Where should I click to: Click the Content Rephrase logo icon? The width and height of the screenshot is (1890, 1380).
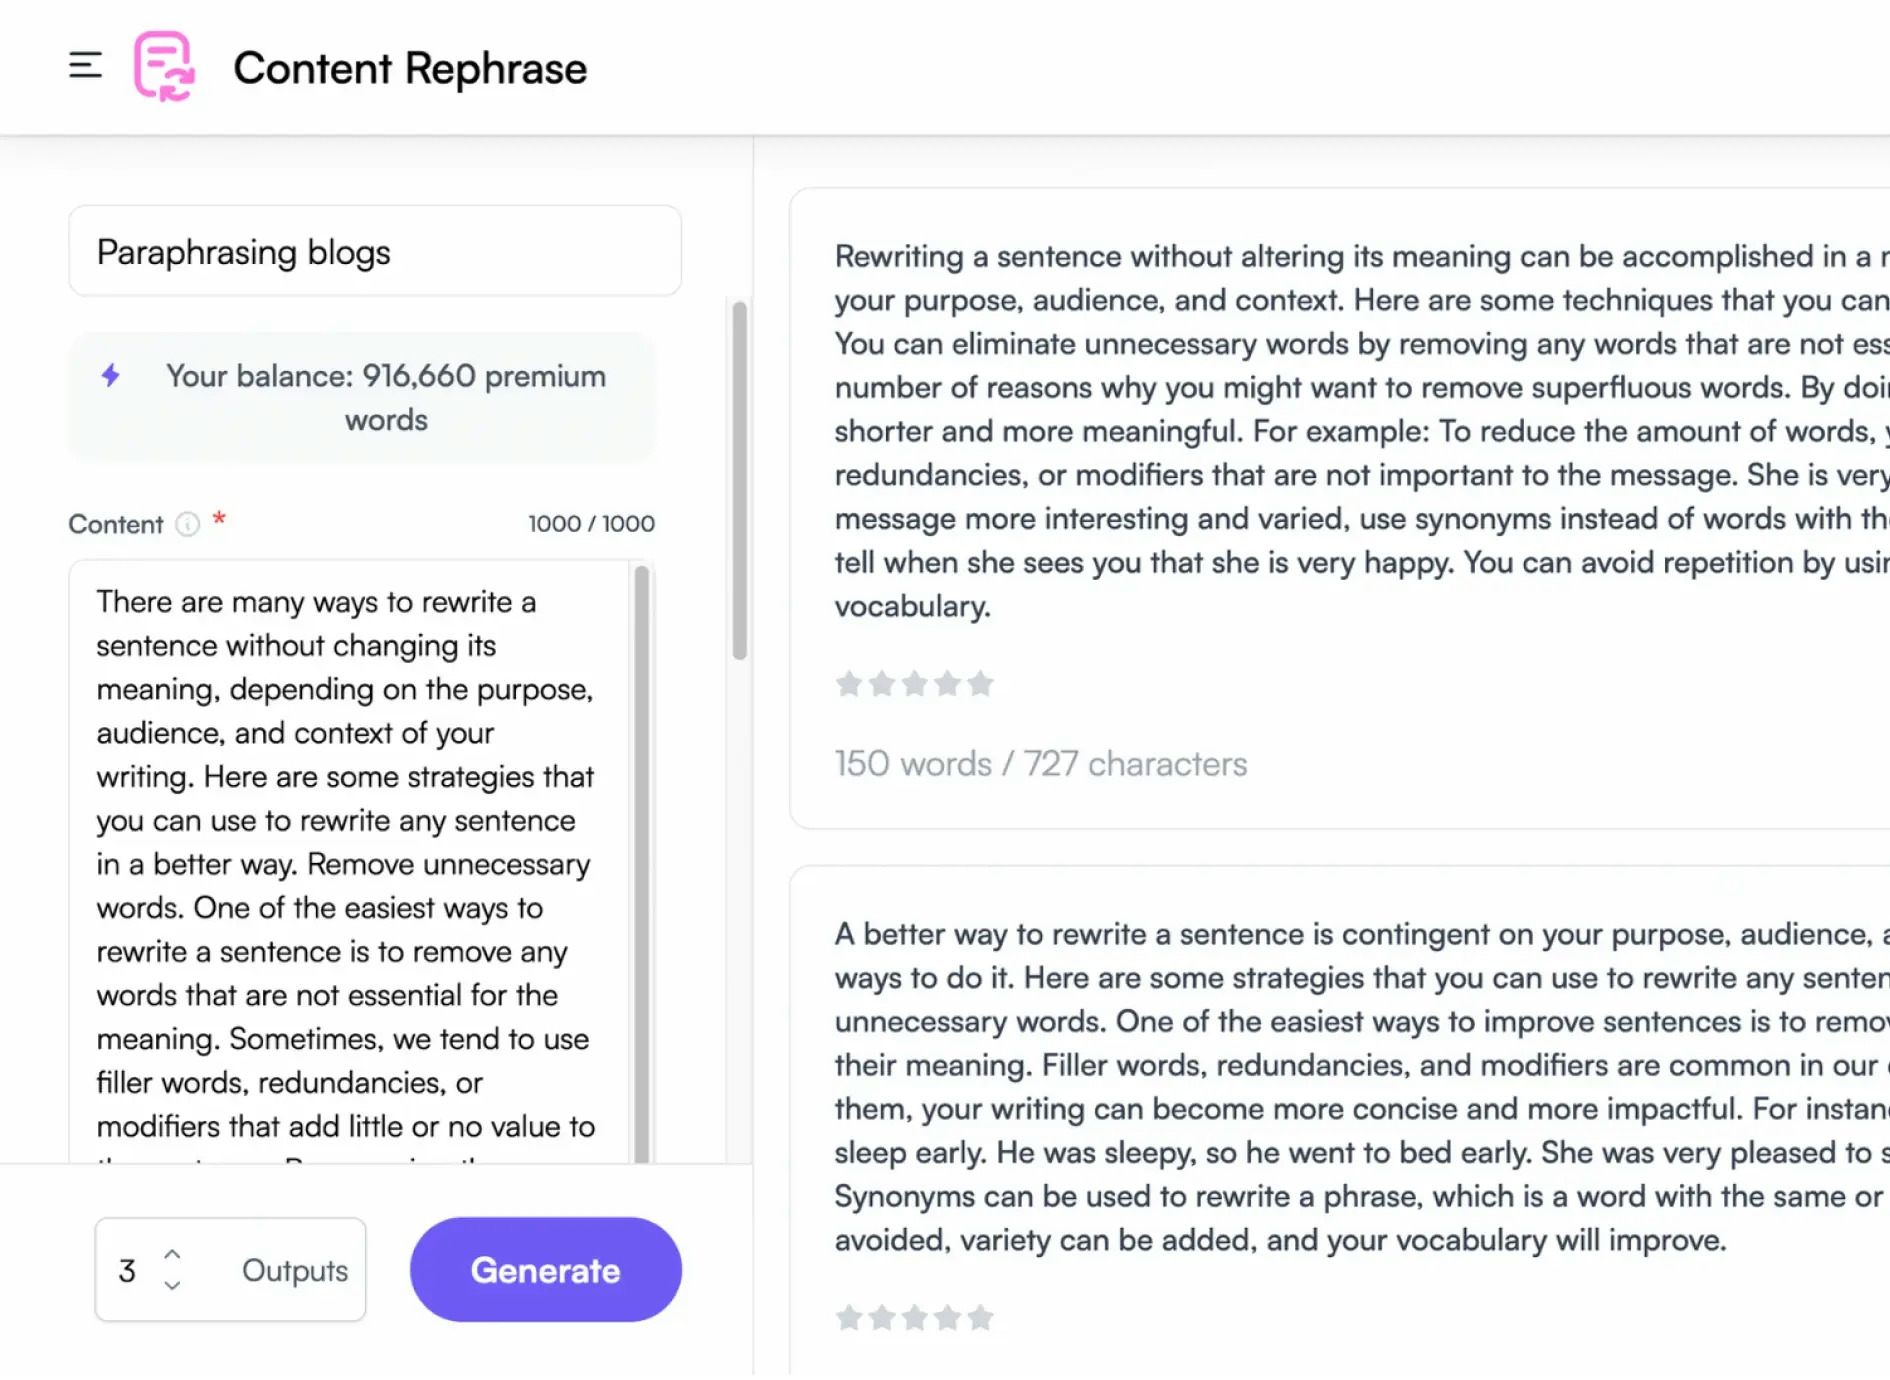coord(164,67)
